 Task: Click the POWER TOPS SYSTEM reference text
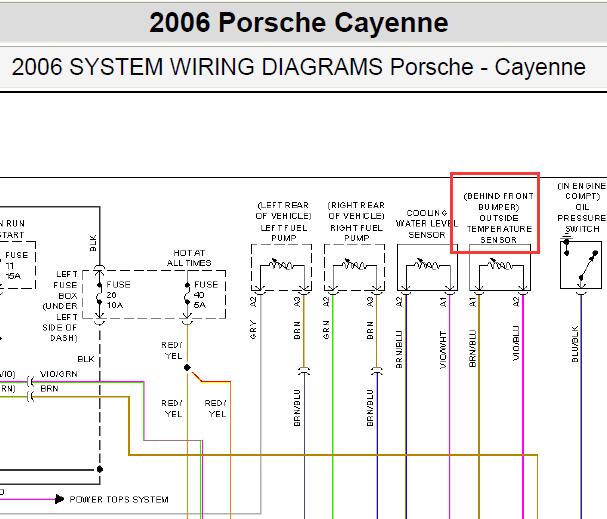pyautogui.click(x=119, y=499)
